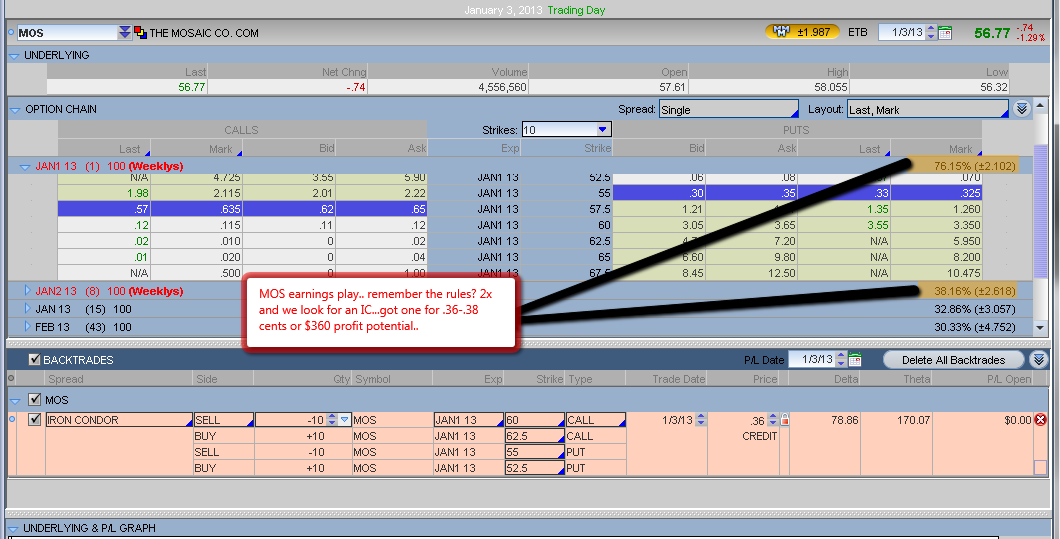This screenshot has height=539, width=1060.
Task: Collapse the UNDERLYING section header
Action: [x=14, y=55]
